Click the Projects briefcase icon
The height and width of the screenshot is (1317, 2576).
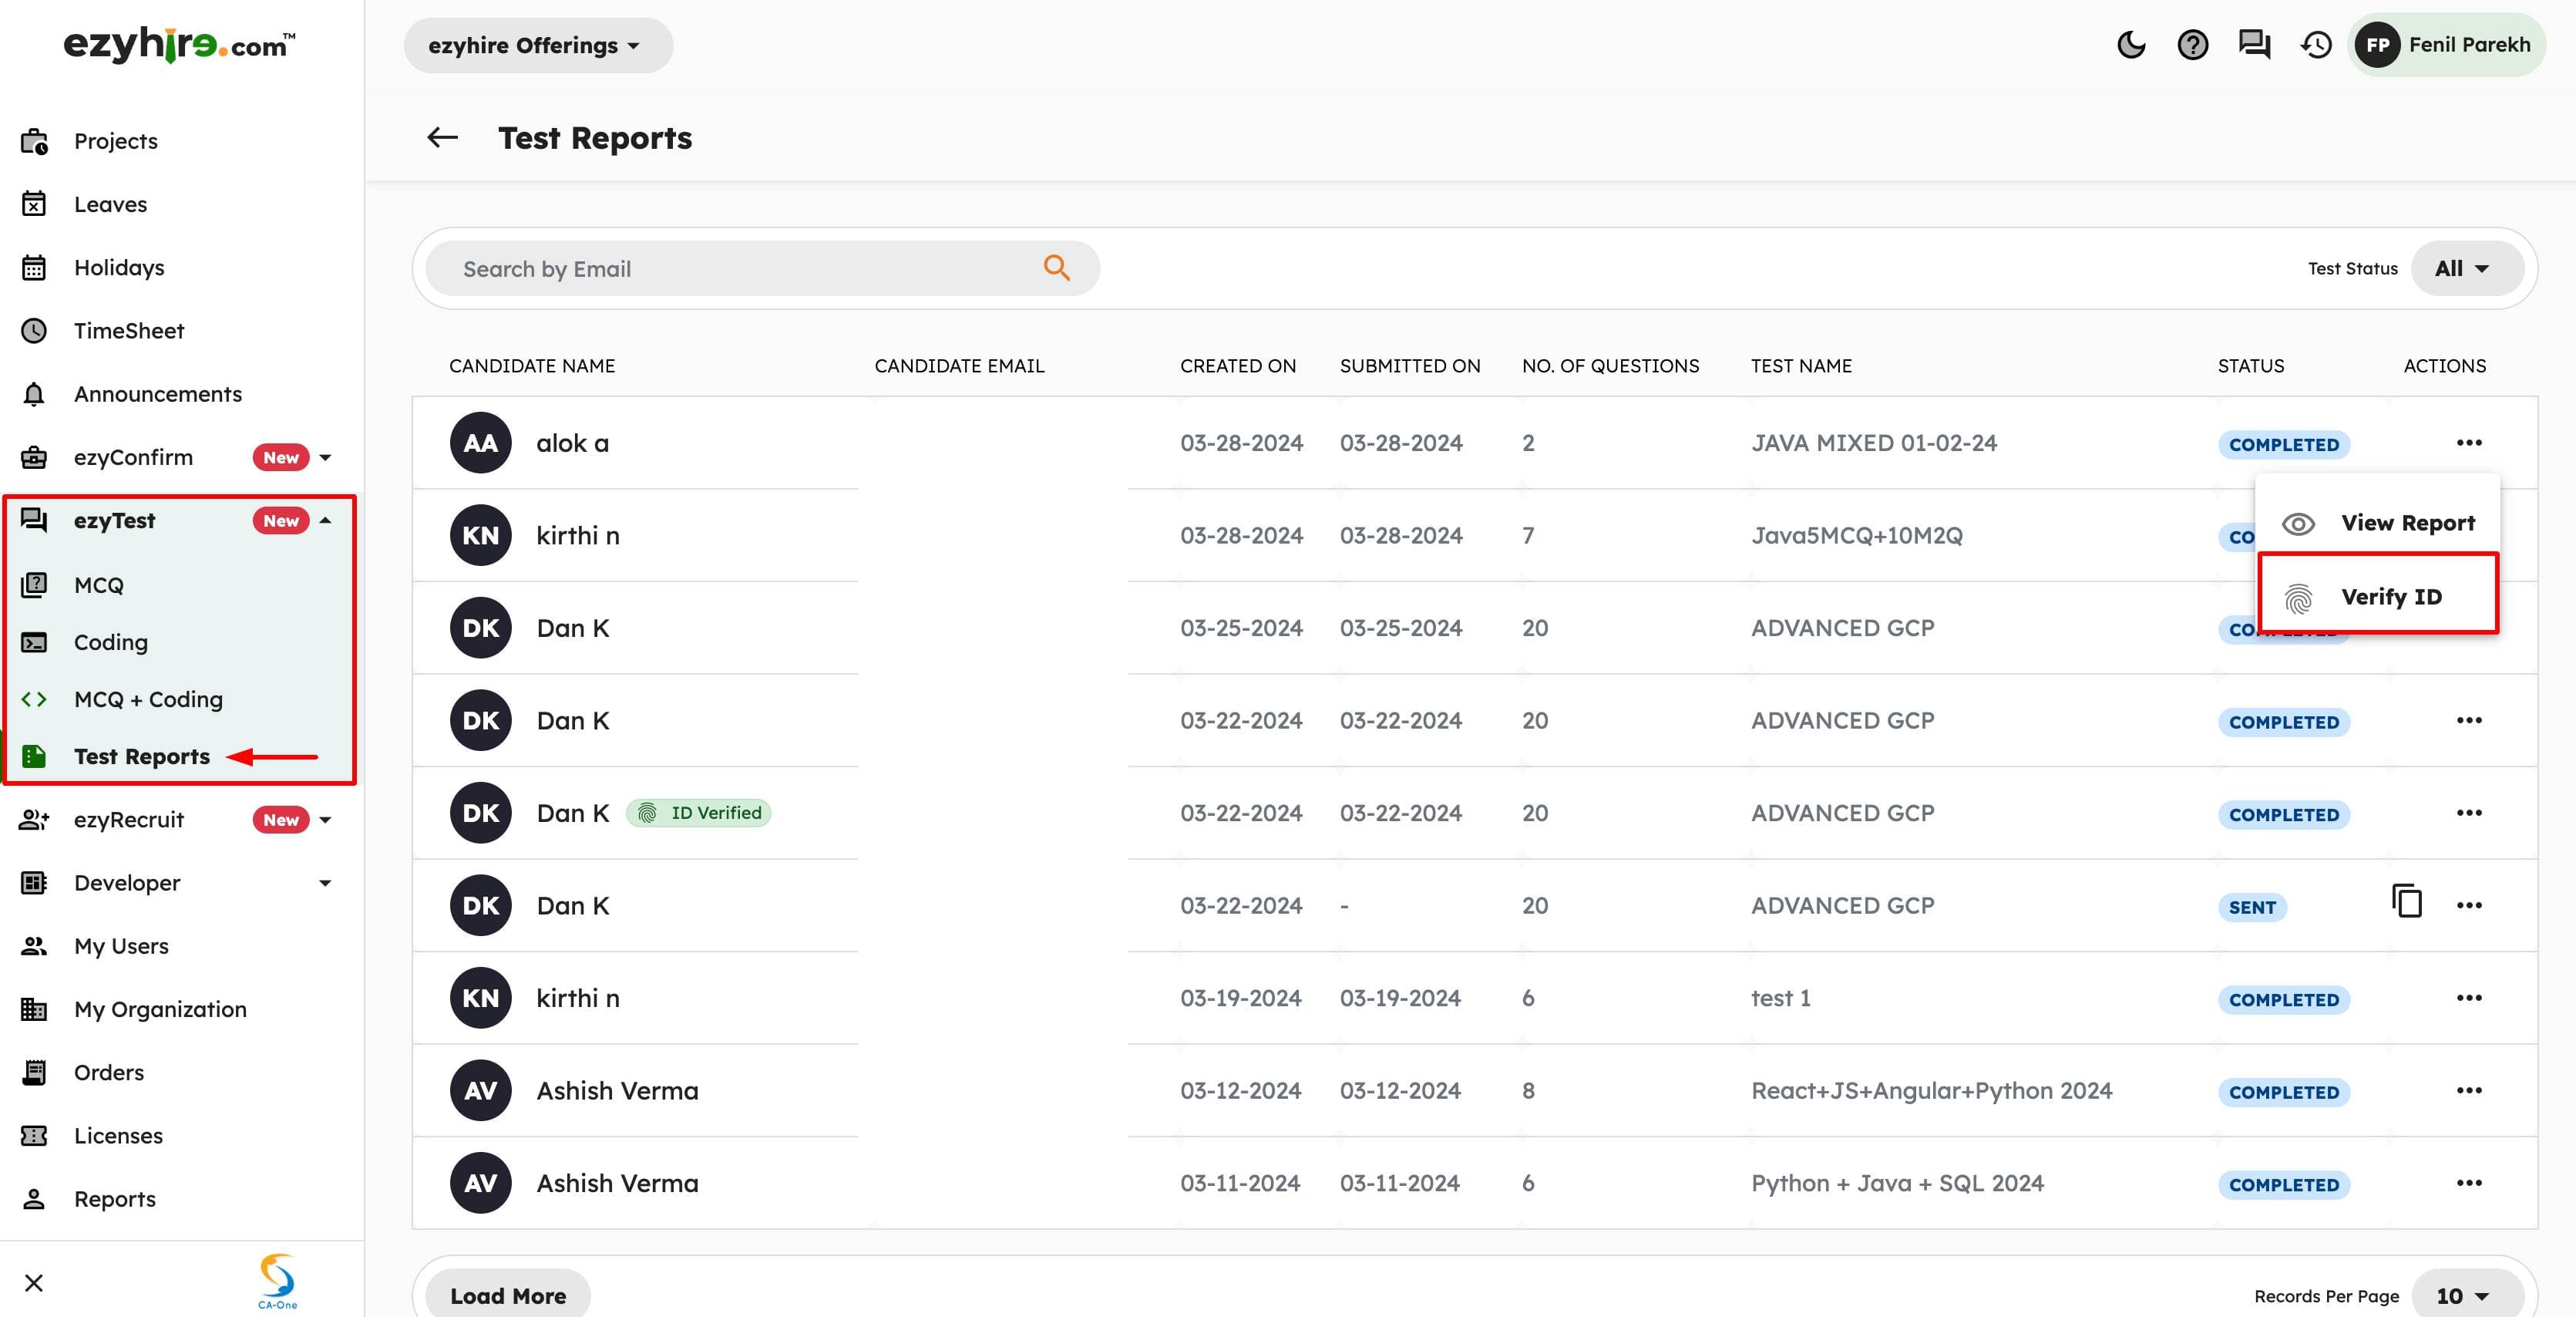coord(34,141)
